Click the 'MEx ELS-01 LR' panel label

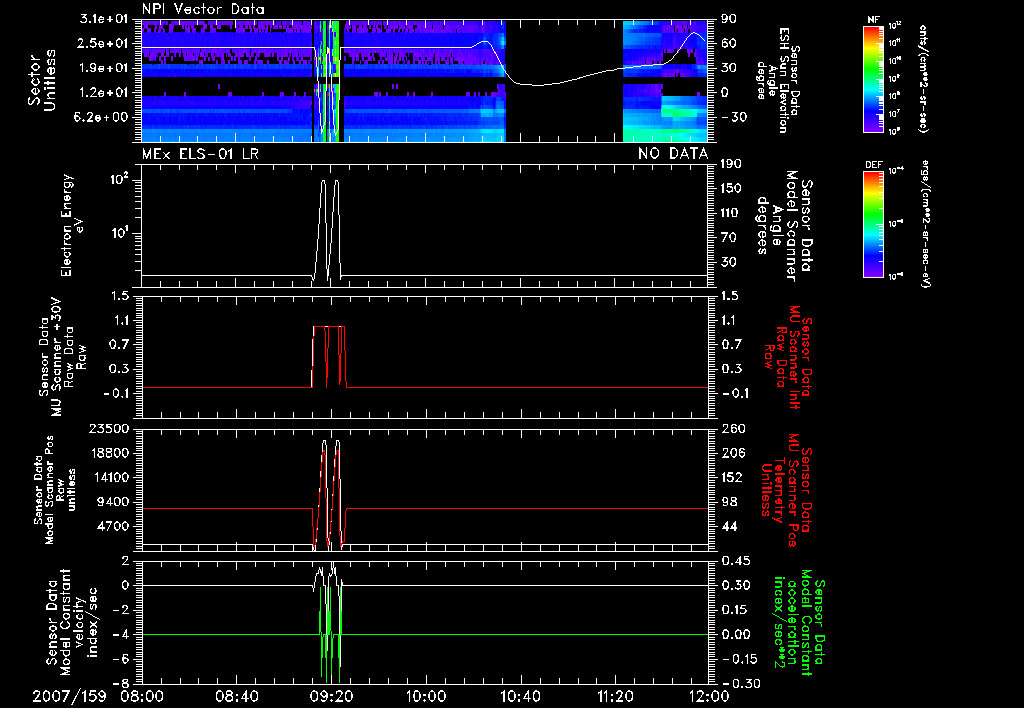(x=200, y=154)
